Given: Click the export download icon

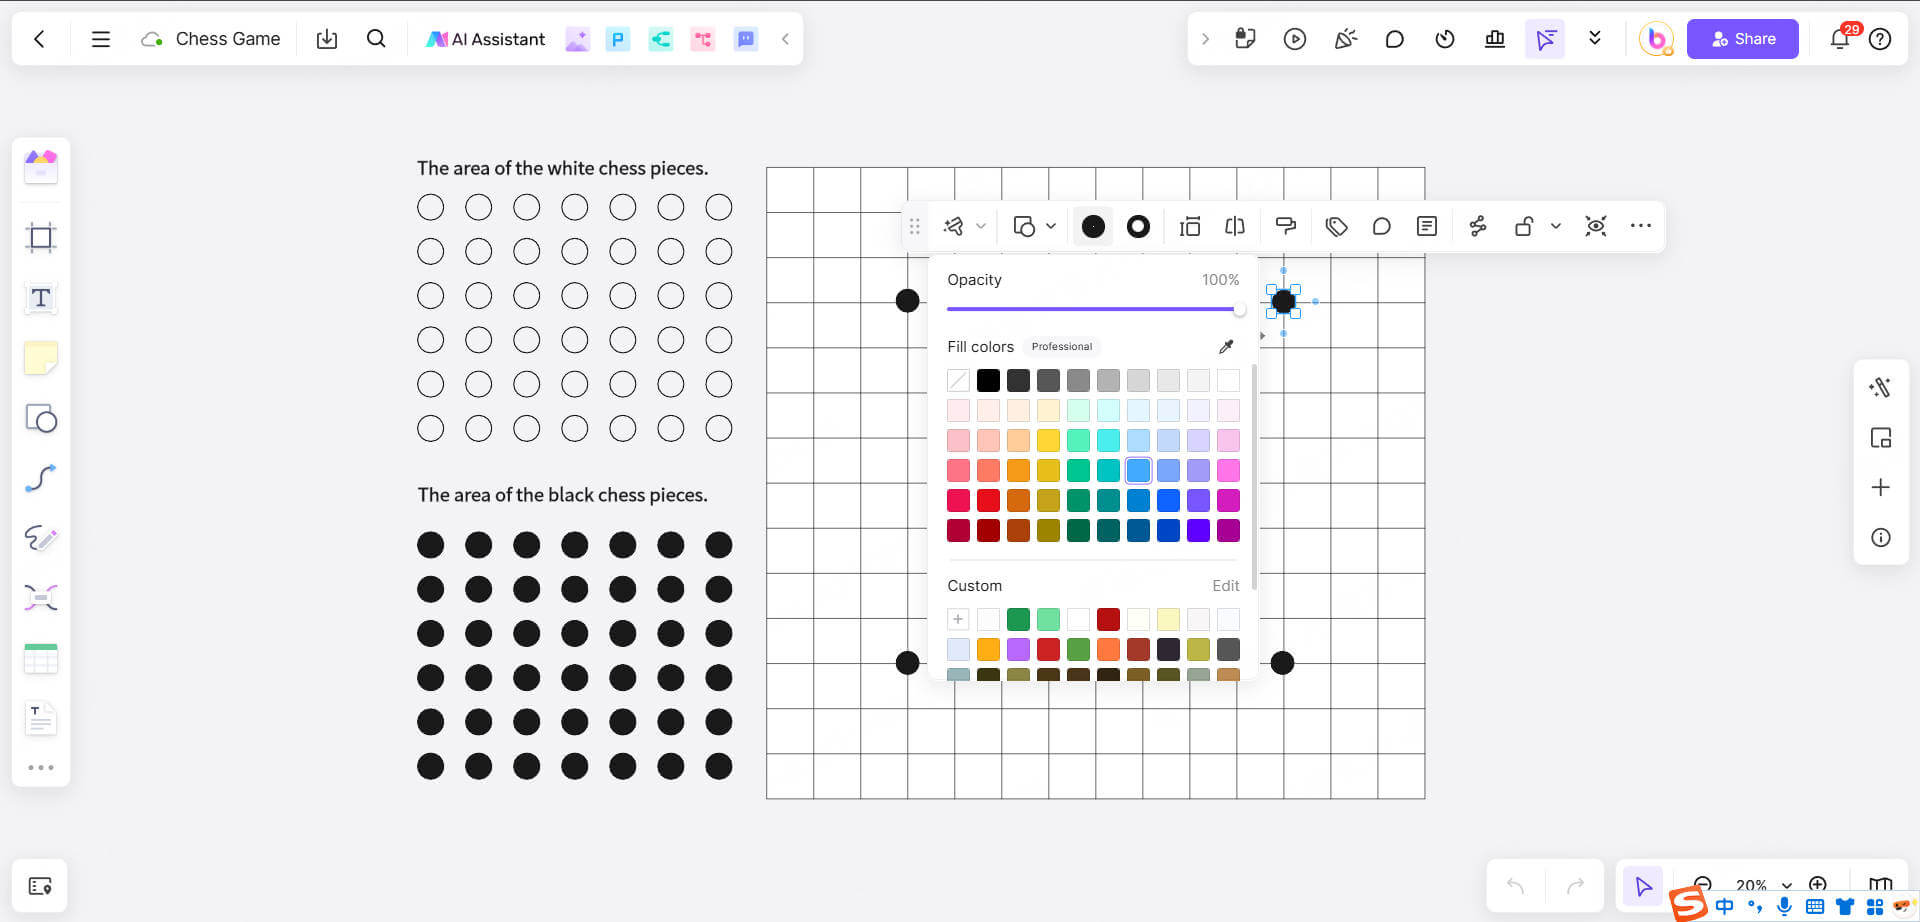Looking at the screenshot, I should (327, 39).
